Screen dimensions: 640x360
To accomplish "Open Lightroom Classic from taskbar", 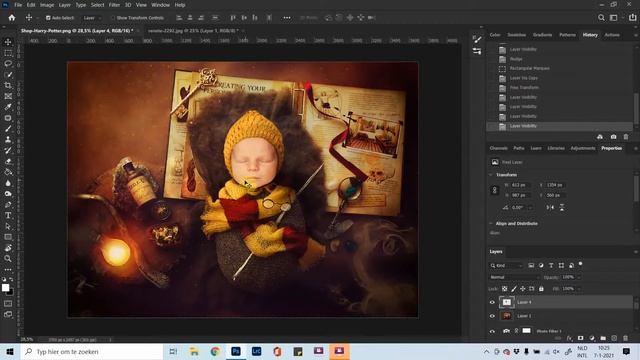I will [256, 351].
